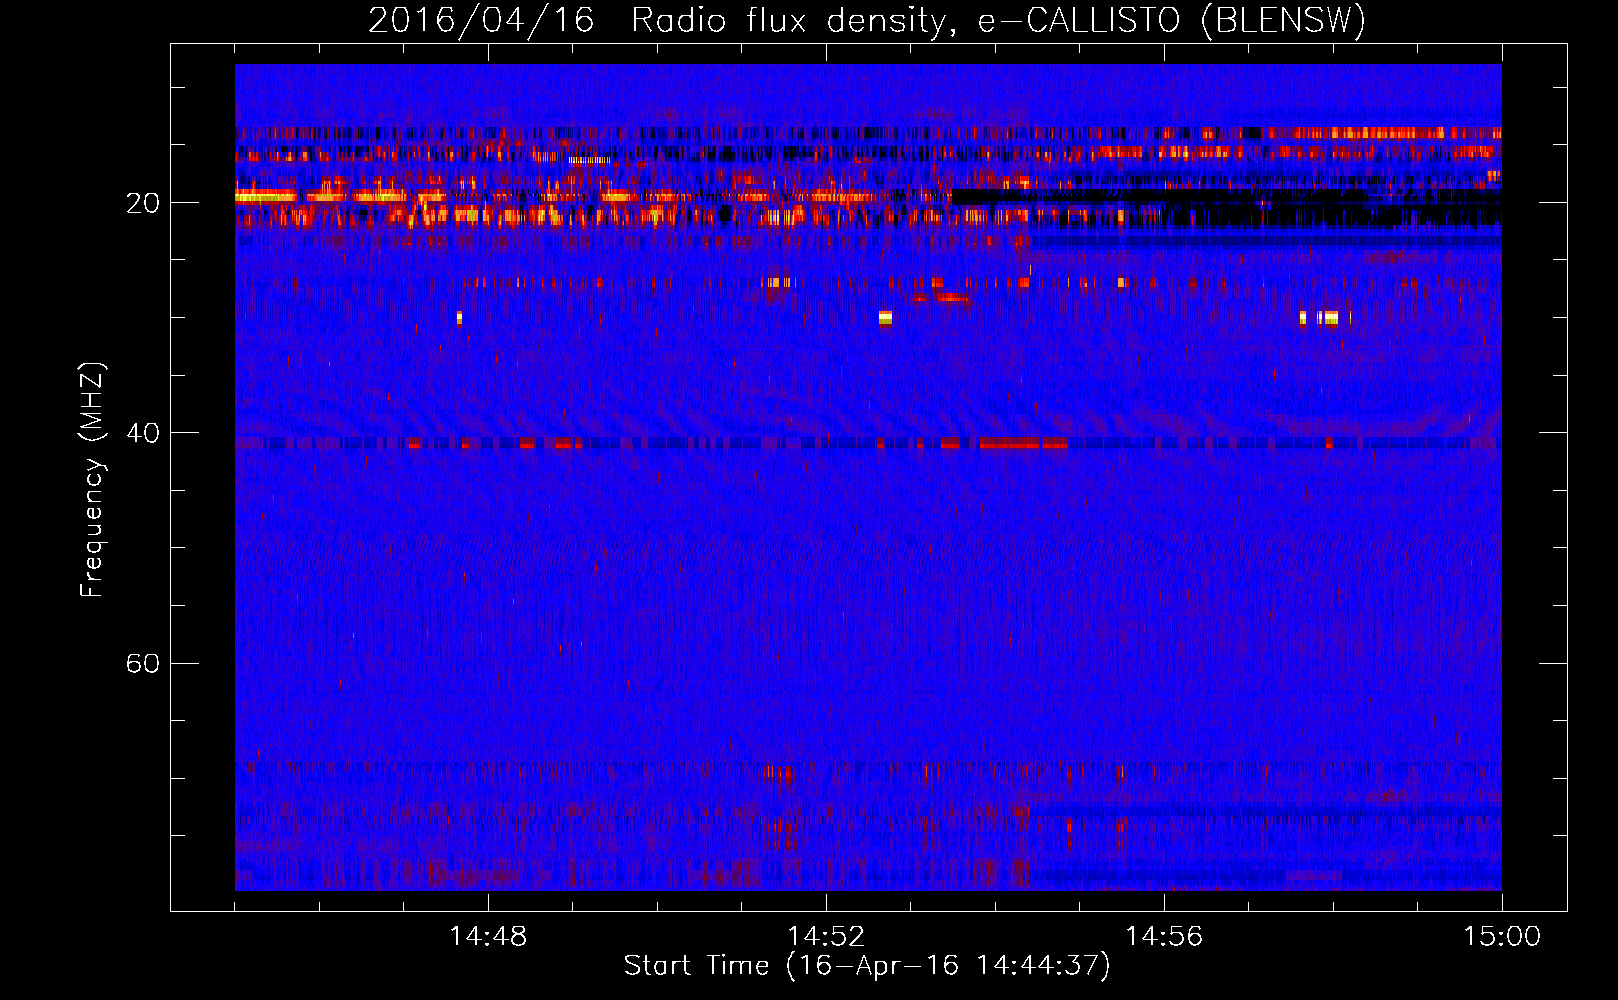Click the 60 MHz frequency tick label
Viewport: 1618px width, 1000px height.
[x=142, y=664]
